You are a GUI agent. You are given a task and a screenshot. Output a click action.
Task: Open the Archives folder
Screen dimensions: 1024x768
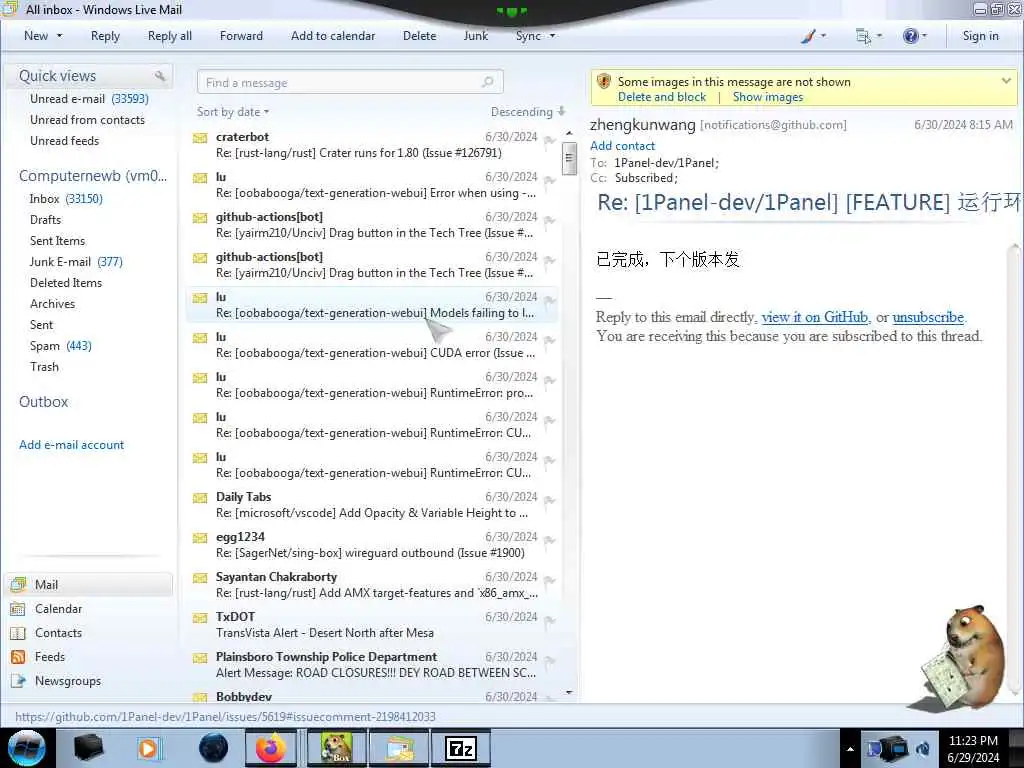click(x=52, y=304)
